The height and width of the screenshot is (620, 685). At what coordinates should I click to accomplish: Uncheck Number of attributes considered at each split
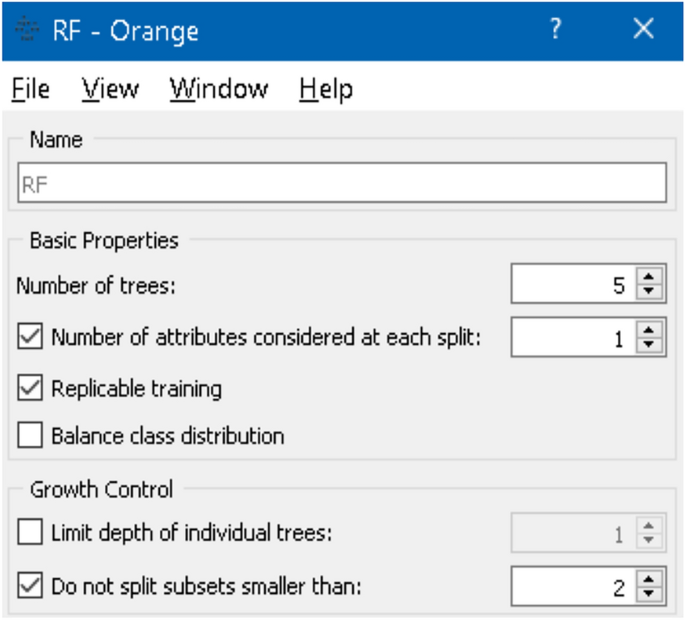[31, 338]
